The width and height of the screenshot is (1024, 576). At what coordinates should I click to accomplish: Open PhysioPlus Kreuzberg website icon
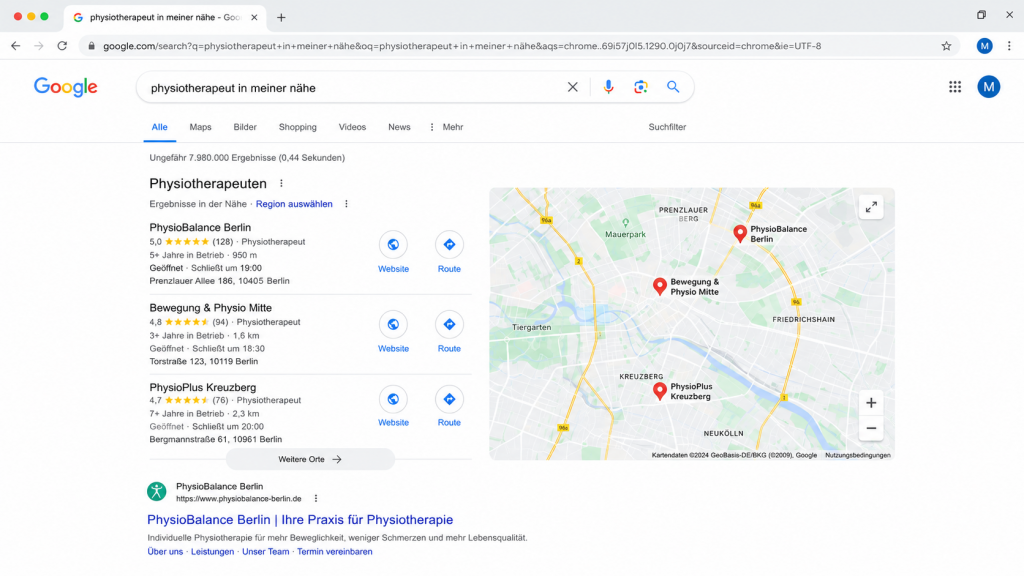[x=393, y=399]
